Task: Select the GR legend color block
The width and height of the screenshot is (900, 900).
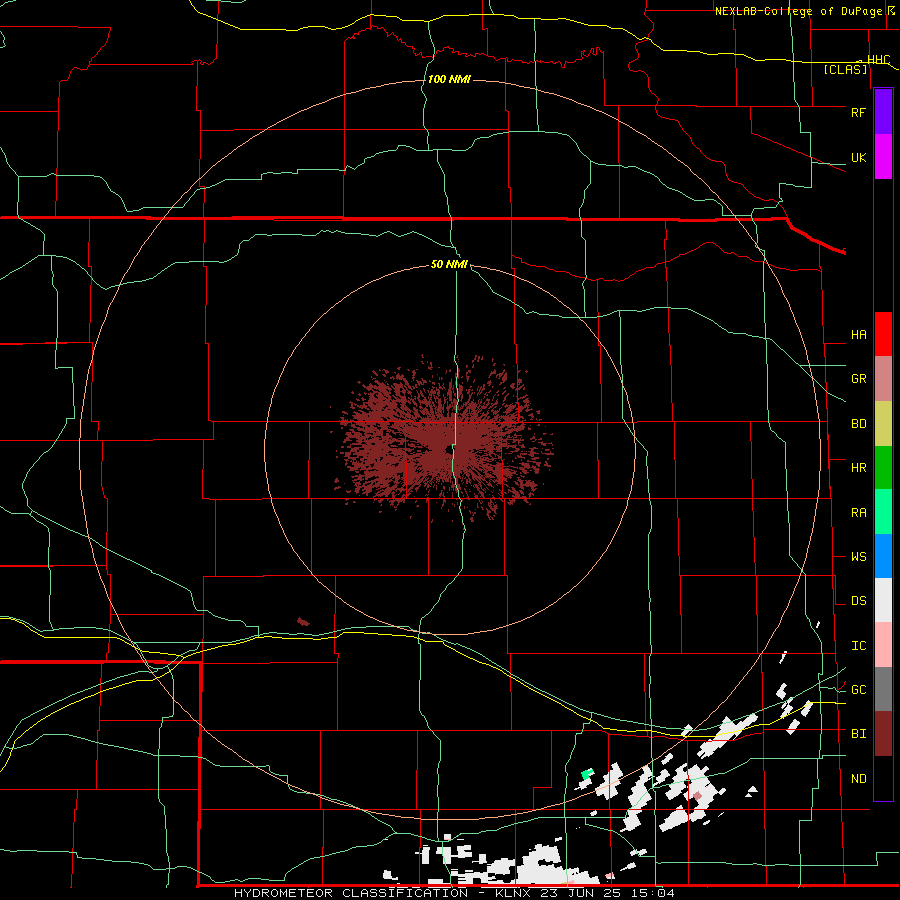Action: (883, 379)
